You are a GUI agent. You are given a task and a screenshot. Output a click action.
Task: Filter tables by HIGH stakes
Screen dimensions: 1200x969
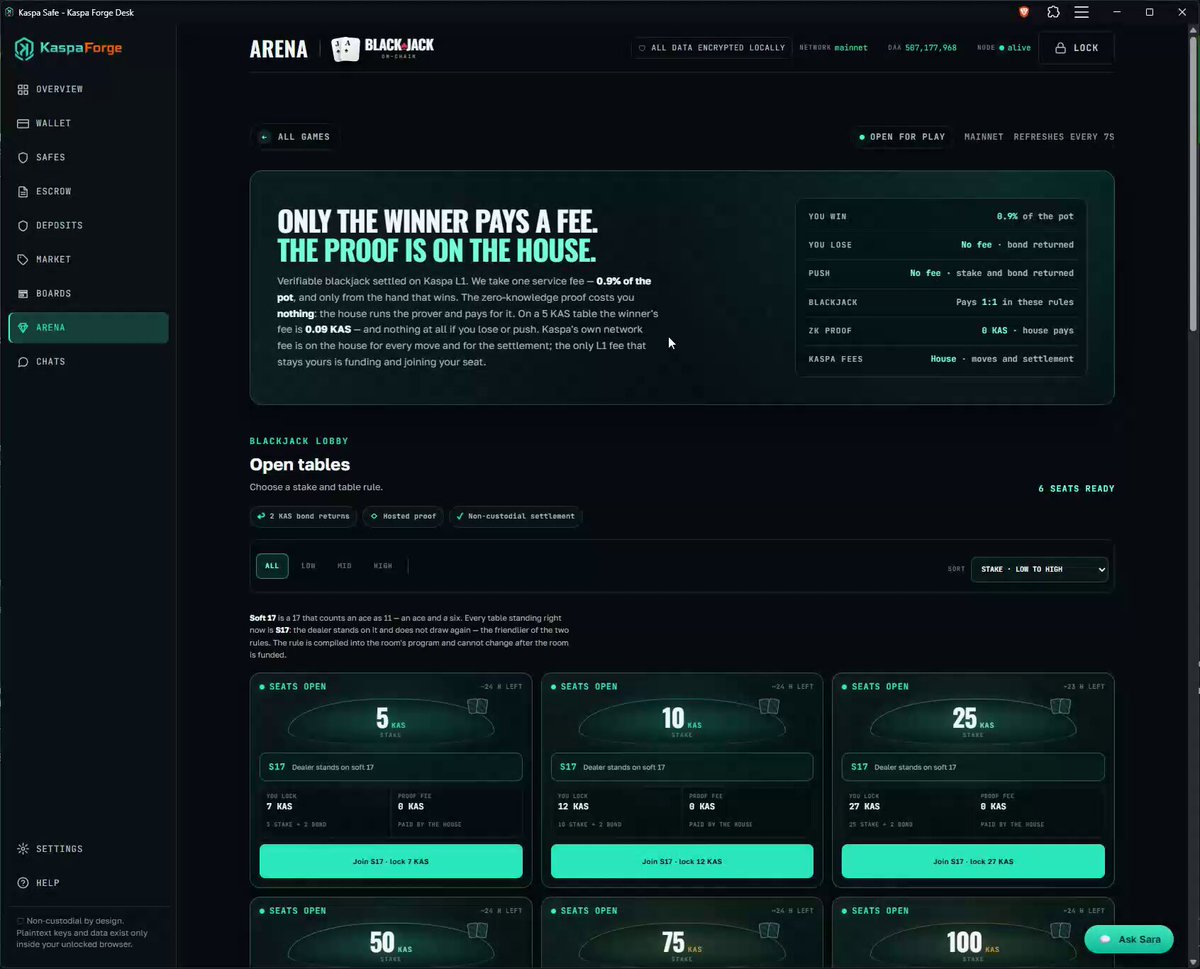point(383,566)
